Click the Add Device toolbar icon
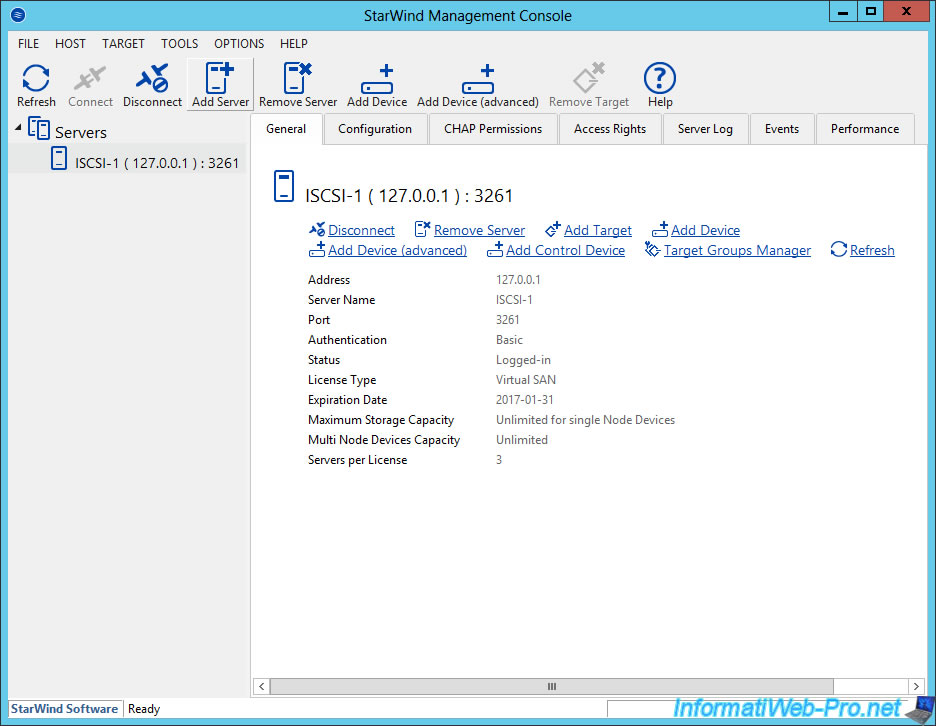Viewport: 936px width, 726px height. tap(377, 78)
